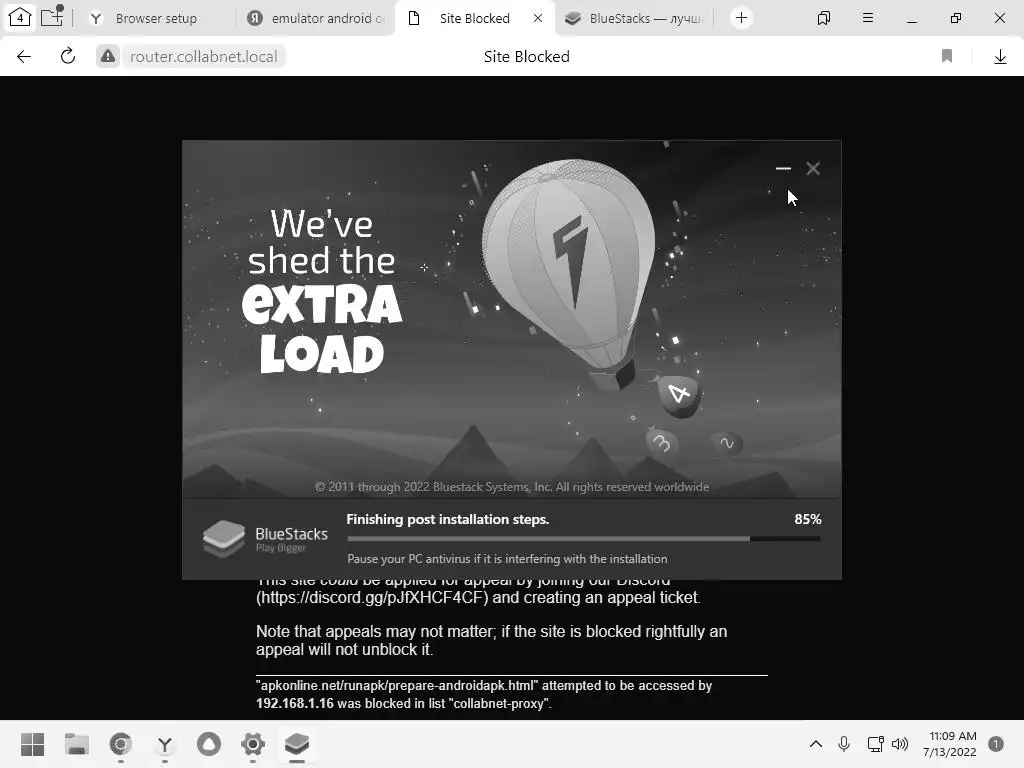Switch to the BlueStacks tab
Screen dimensions: 1024x768
pos(633,18)
